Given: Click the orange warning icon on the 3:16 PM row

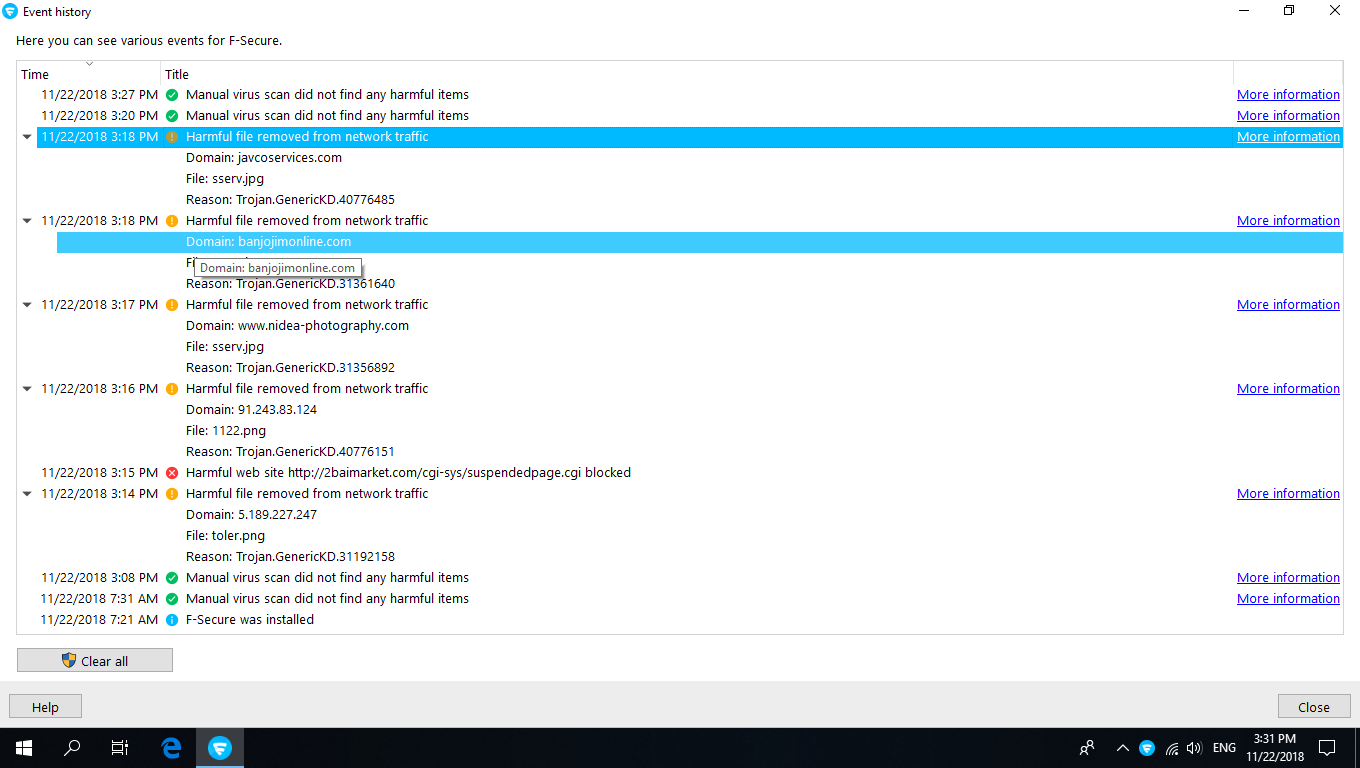Looking at the screenshot, I should (172, 389).
